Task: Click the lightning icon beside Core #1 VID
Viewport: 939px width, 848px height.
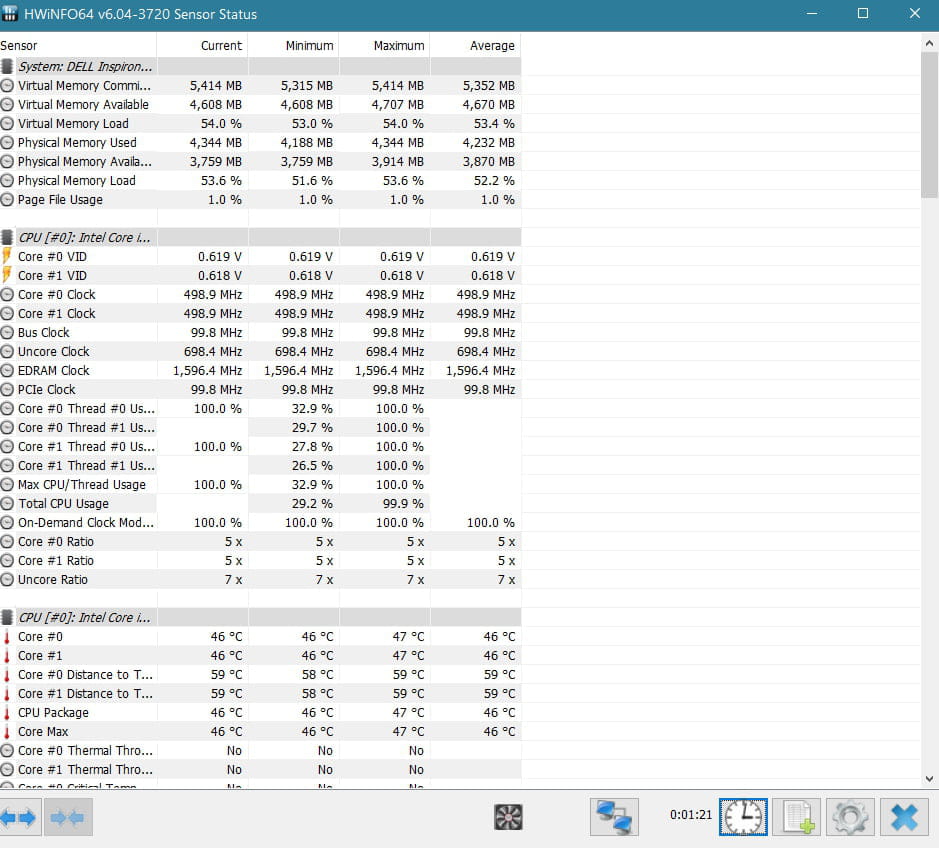Action: point(7,275)
